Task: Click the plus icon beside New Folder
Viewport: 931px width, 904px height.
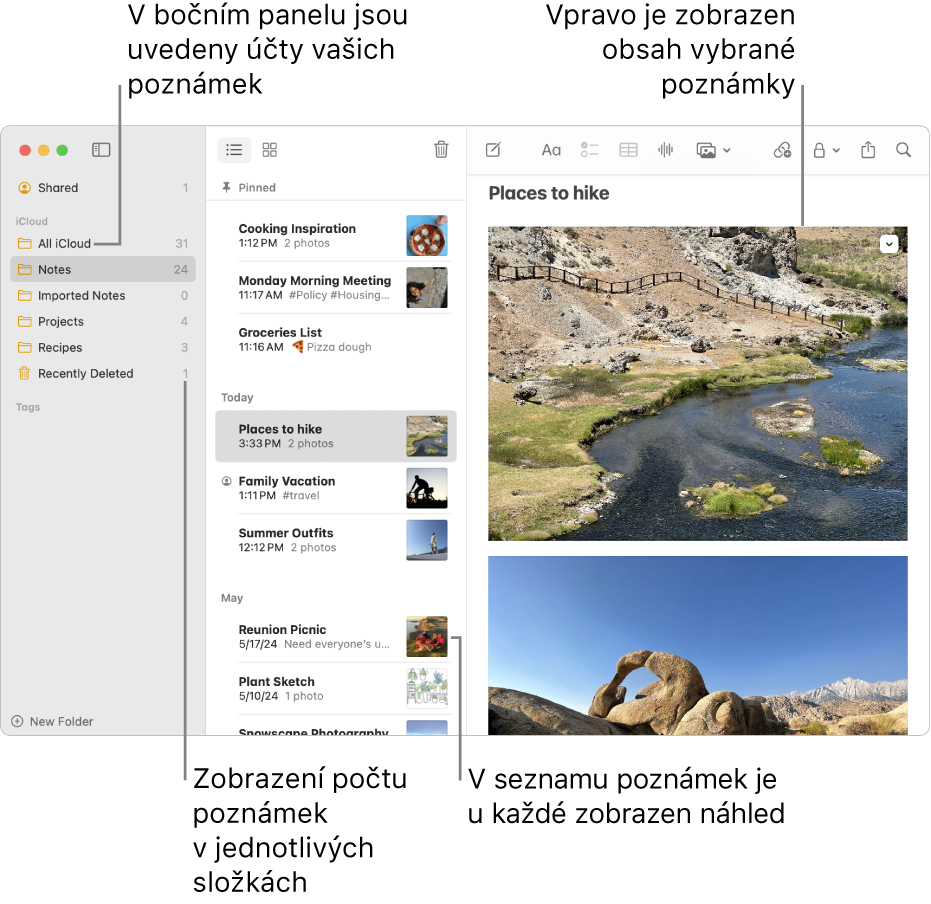Action: [17, 721]
